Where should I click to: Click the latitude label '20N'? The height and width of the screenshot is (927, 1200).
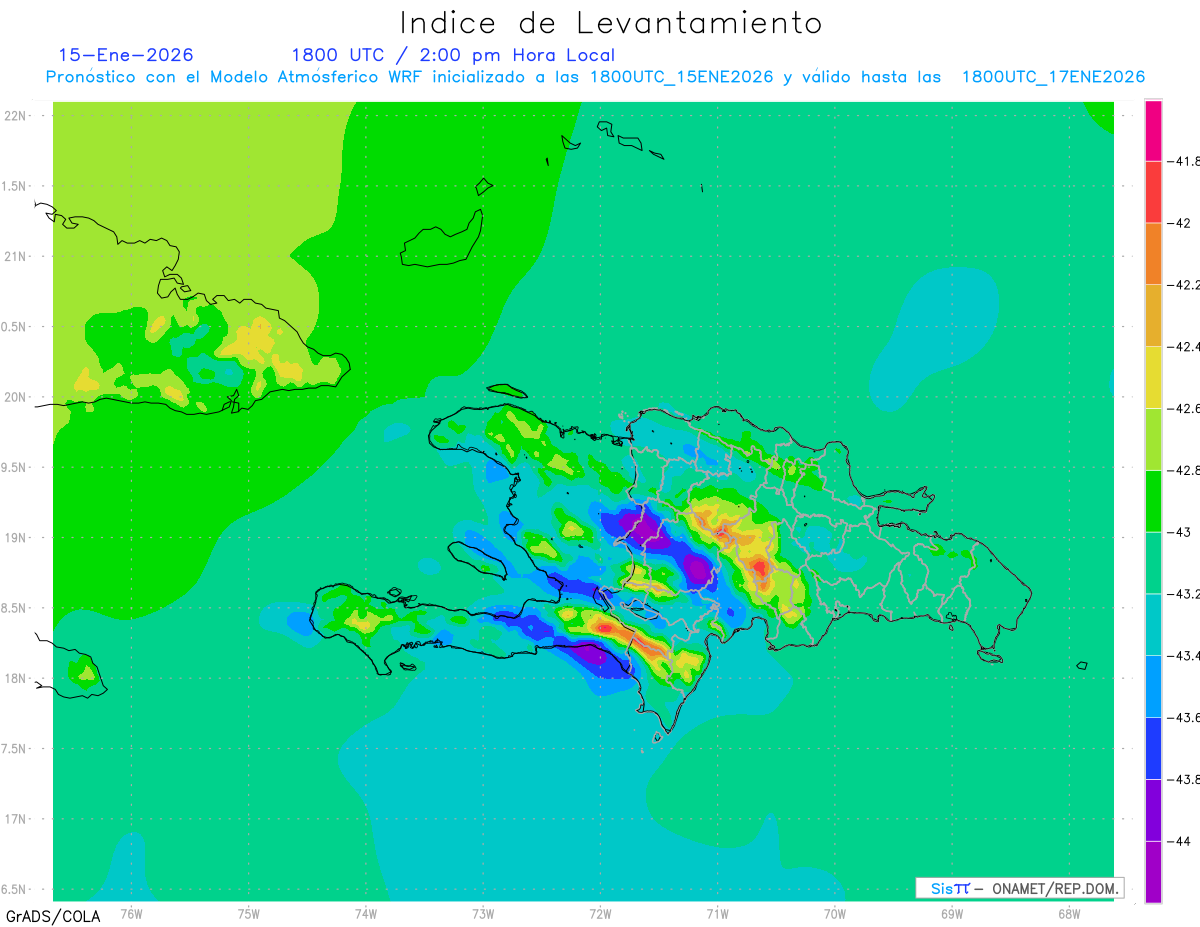(15, 397)
